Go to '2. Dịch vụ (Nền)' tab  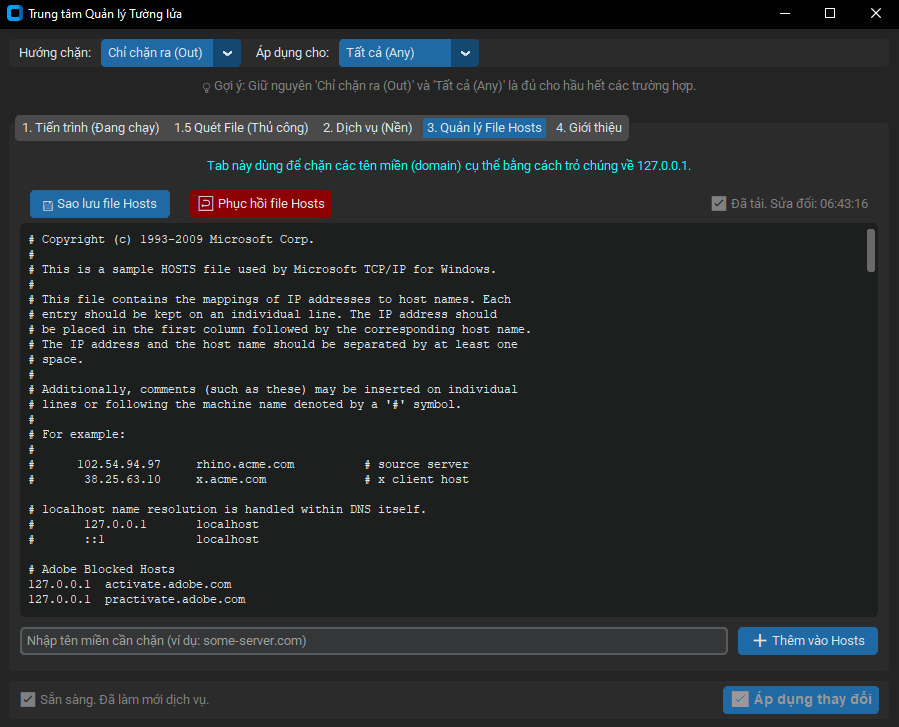[367, 128]
